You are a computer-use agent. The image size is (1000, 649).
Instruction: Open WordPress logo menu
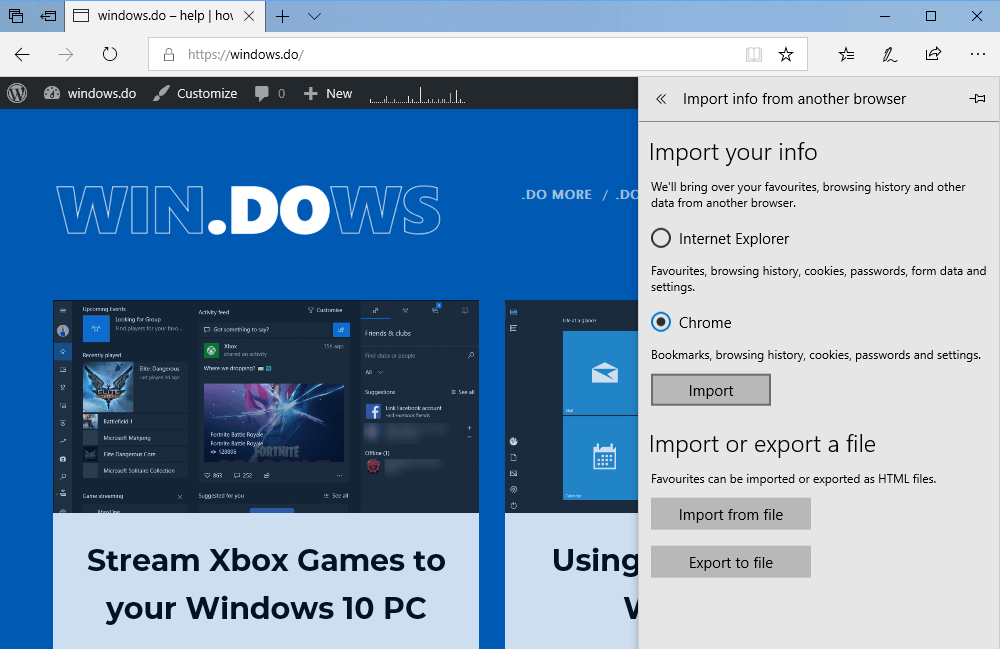click(x=17, y=93)
